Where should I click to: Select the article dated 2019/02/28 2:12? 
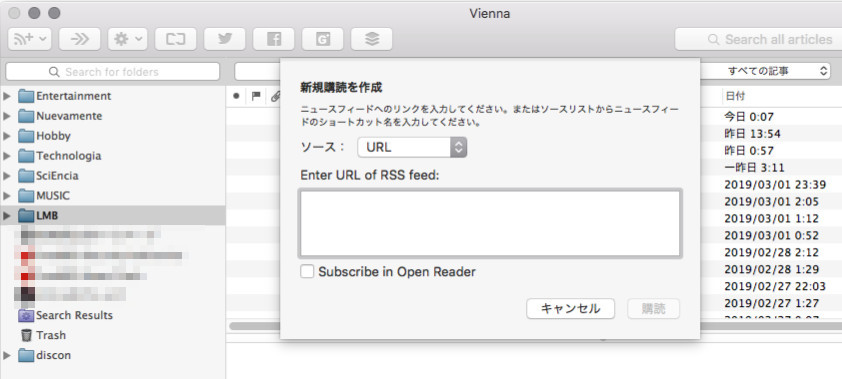[771, 253]
